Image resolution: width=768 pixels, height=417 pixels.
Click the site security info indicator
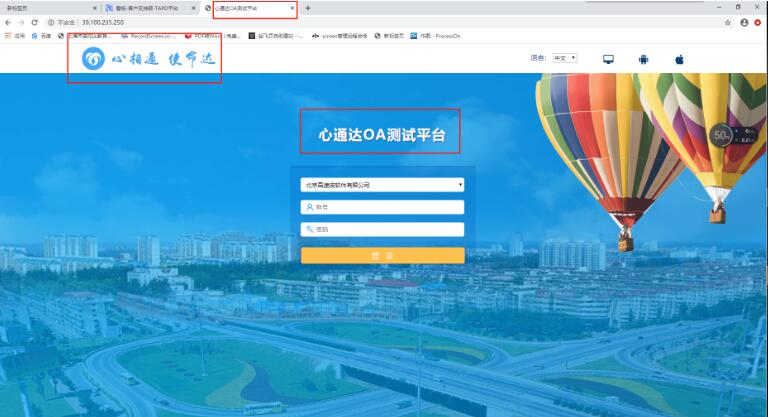coord(61,23)
